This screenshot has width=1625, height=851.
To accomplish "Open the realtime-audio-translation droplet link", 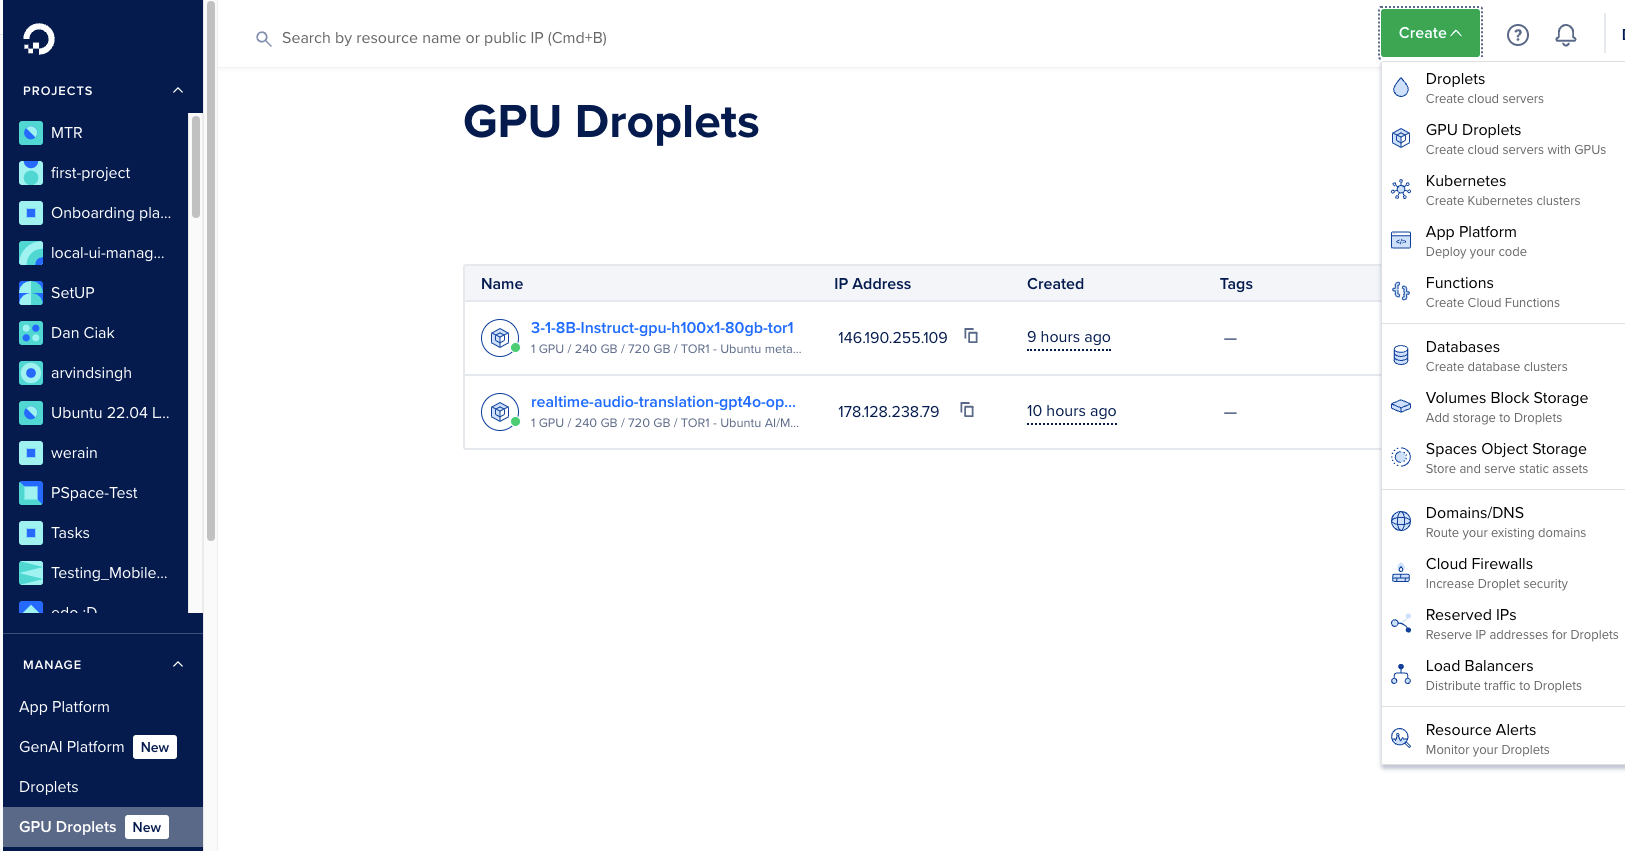I will pyautogui.click(x=662, y=402).
